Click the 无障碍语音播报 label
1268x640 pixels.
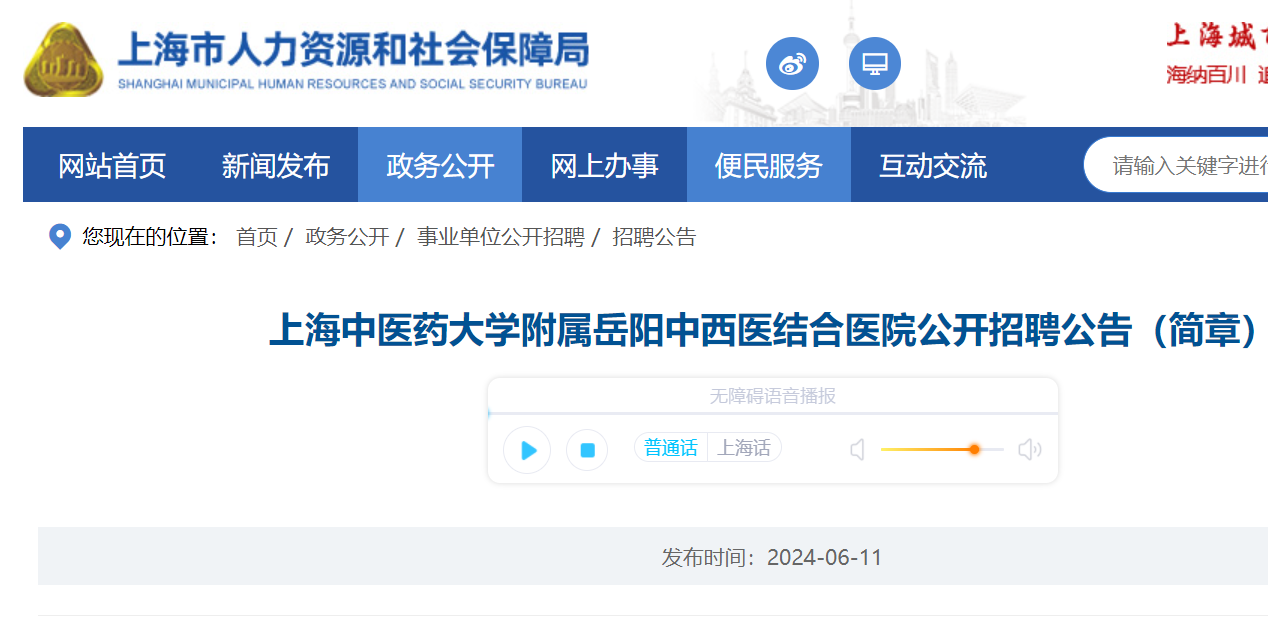pos(772,396)
